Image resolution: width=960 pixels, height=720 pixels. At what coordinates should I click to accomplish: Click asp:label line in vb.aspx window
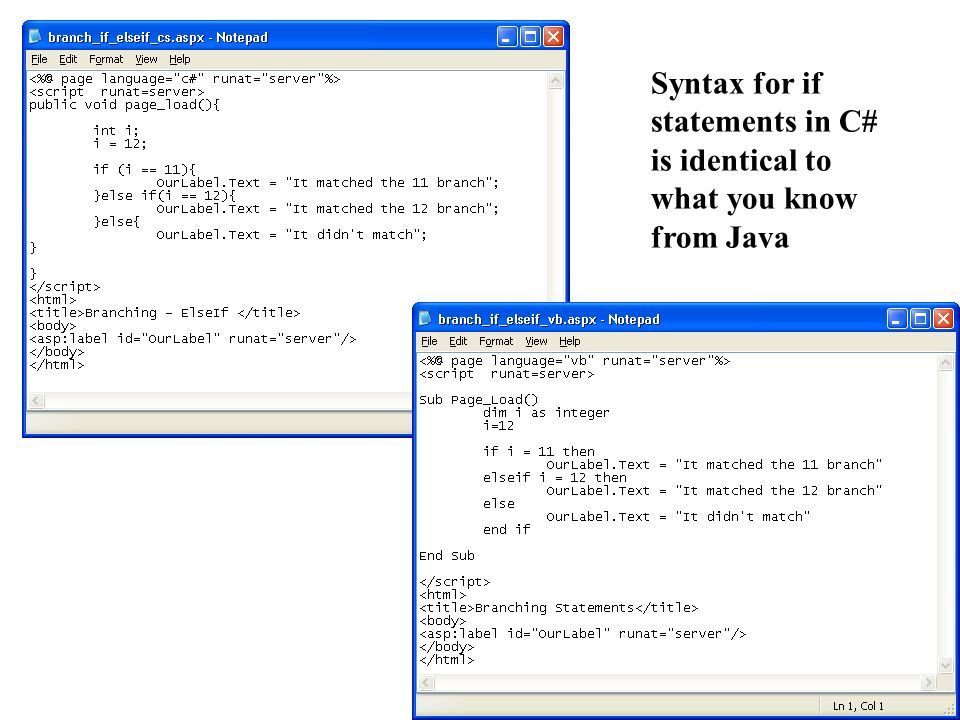[x=583, y=634]
